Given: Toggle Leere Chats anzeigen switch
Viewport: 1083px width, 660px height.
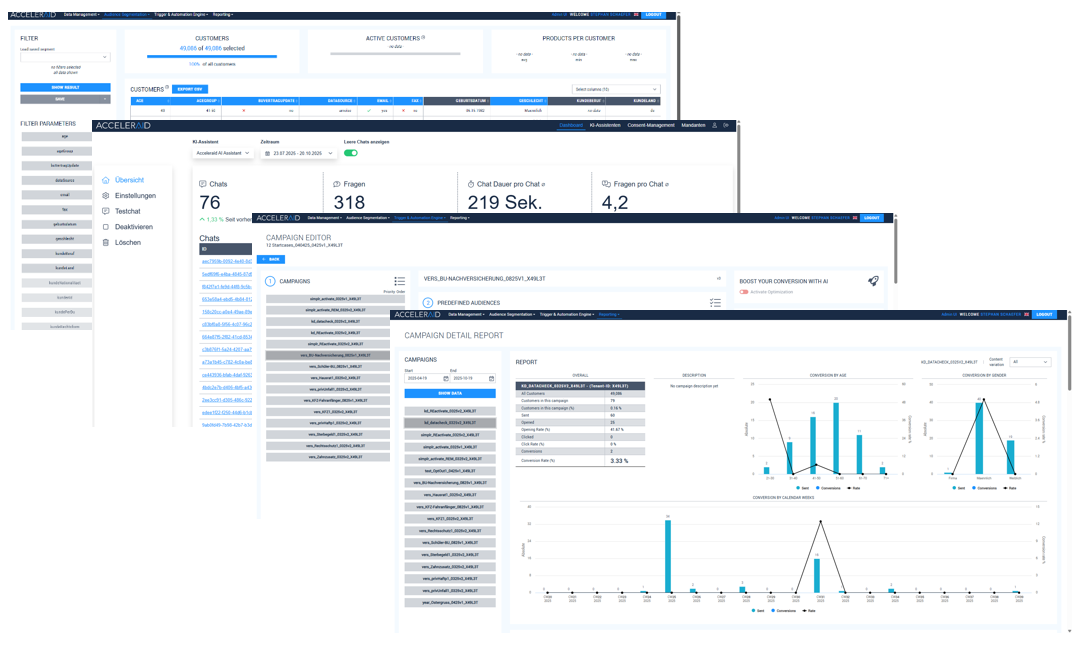Looking at the screenshot, I should click(351, 153).
